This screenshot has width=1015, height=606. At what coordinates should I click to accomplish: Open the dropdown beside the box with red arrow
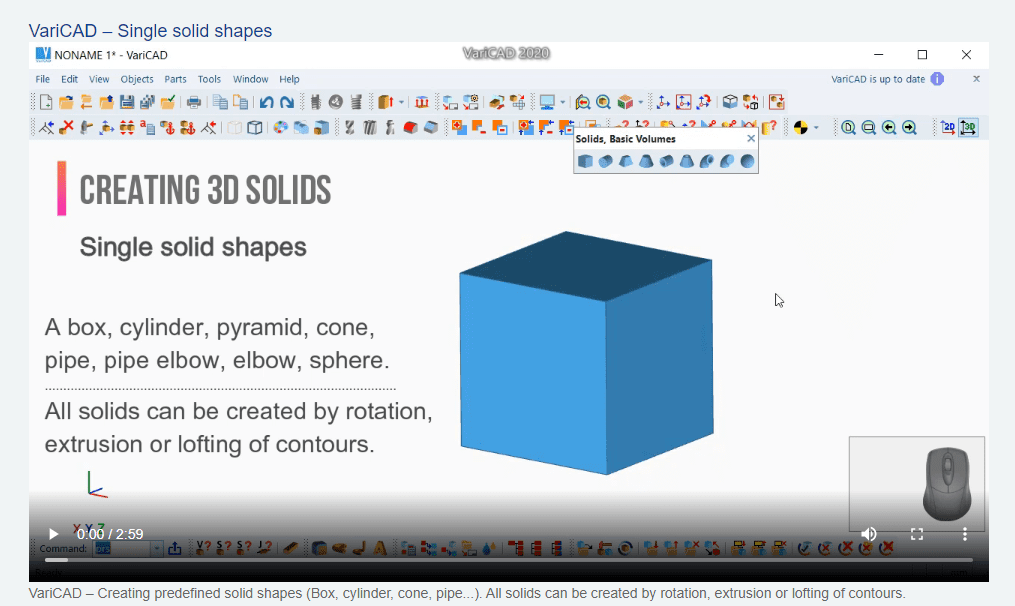click(401, 102)
